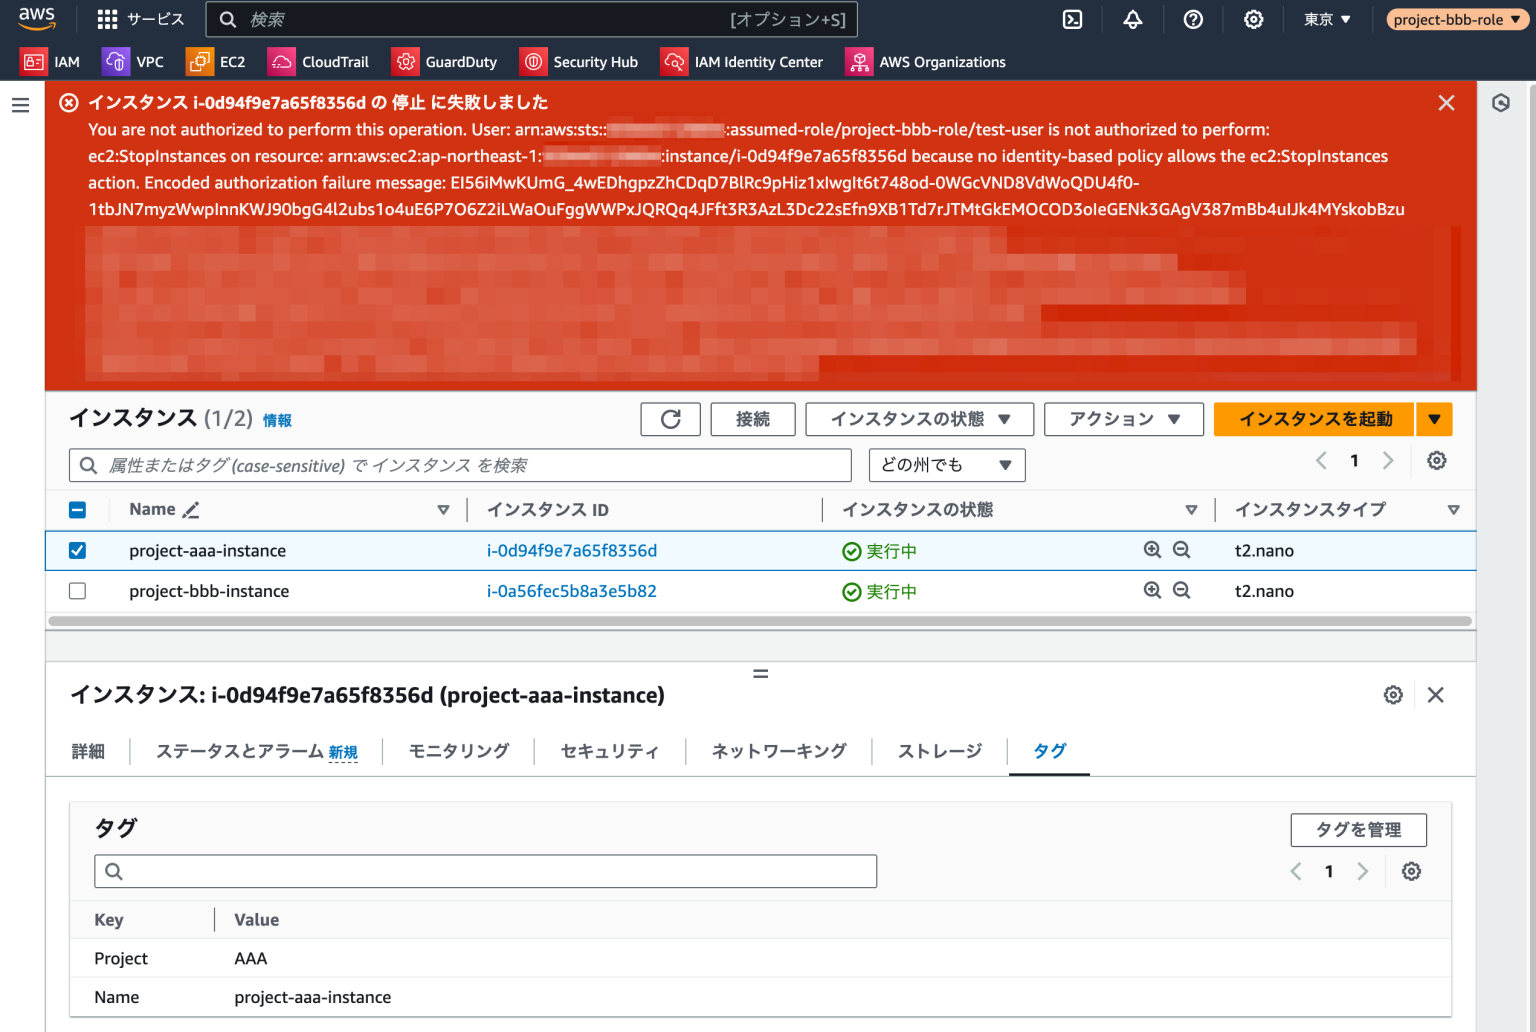Open the instance state filter どの州でも
The image size is (1536, 1032).
(945, 465)
